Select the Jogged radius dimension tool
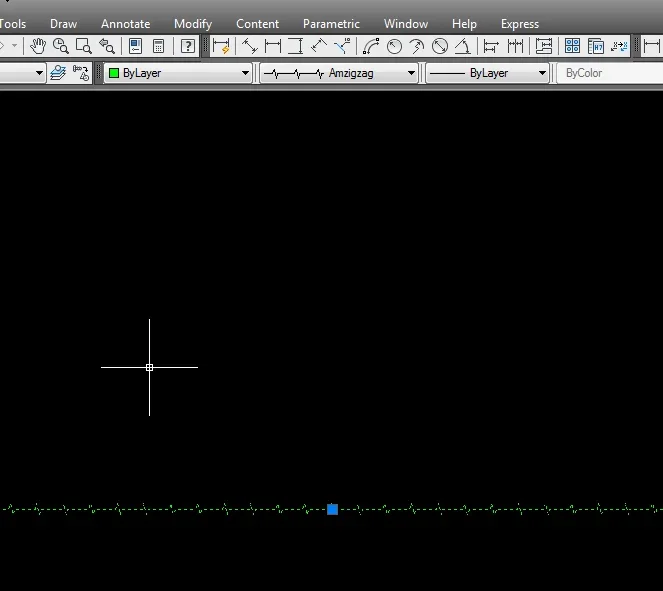 pyautogui.click(x=417, y=46)
